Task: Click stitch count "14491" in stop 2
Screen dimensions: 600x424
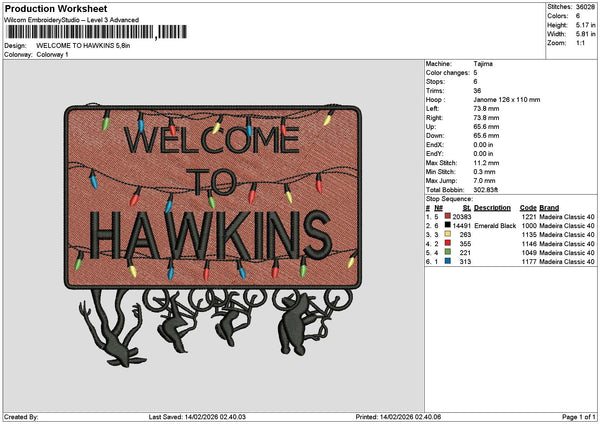Action: click(x=461, y=226)
